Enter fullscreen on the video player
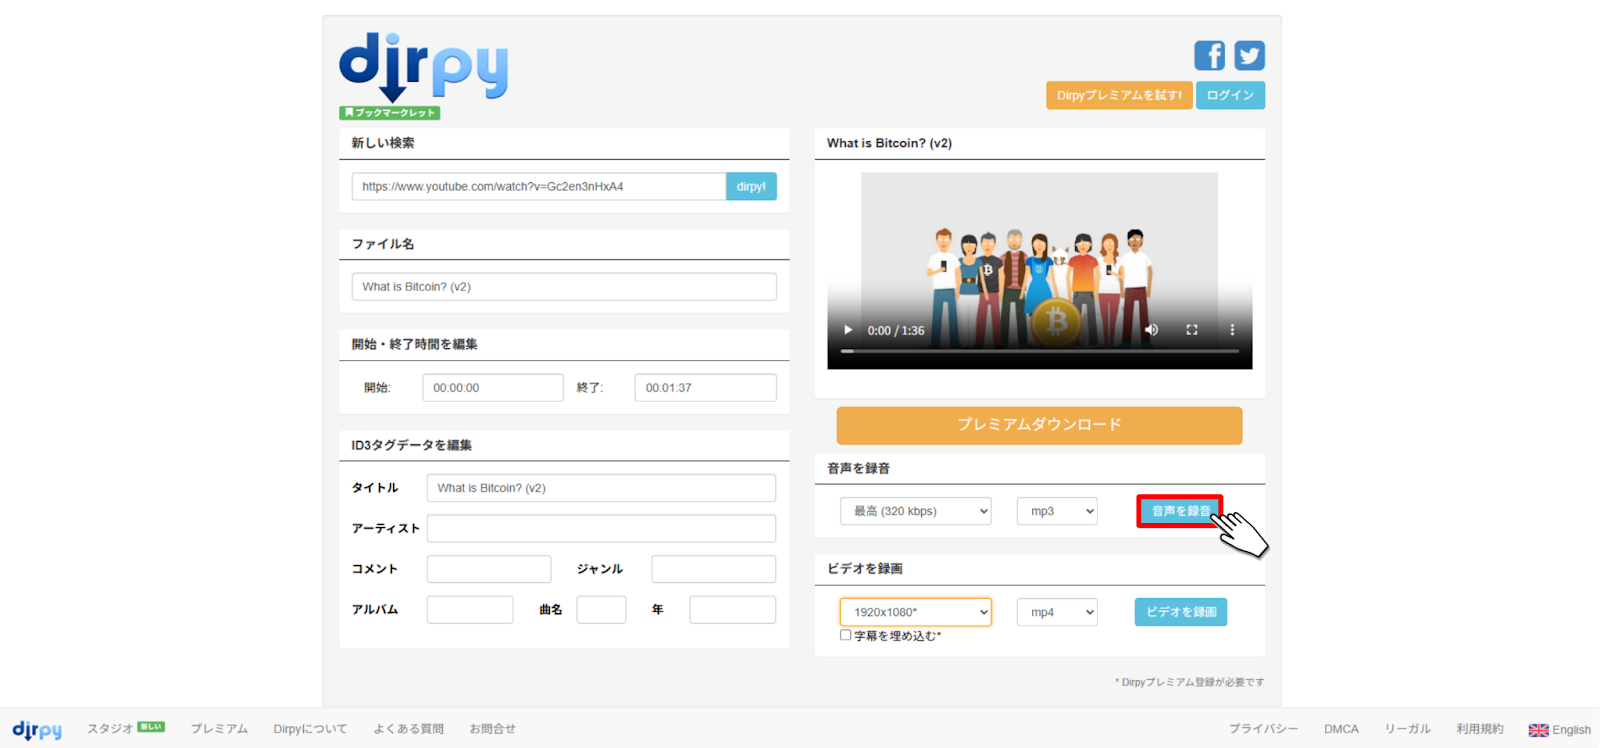 tap(1192, 330)
